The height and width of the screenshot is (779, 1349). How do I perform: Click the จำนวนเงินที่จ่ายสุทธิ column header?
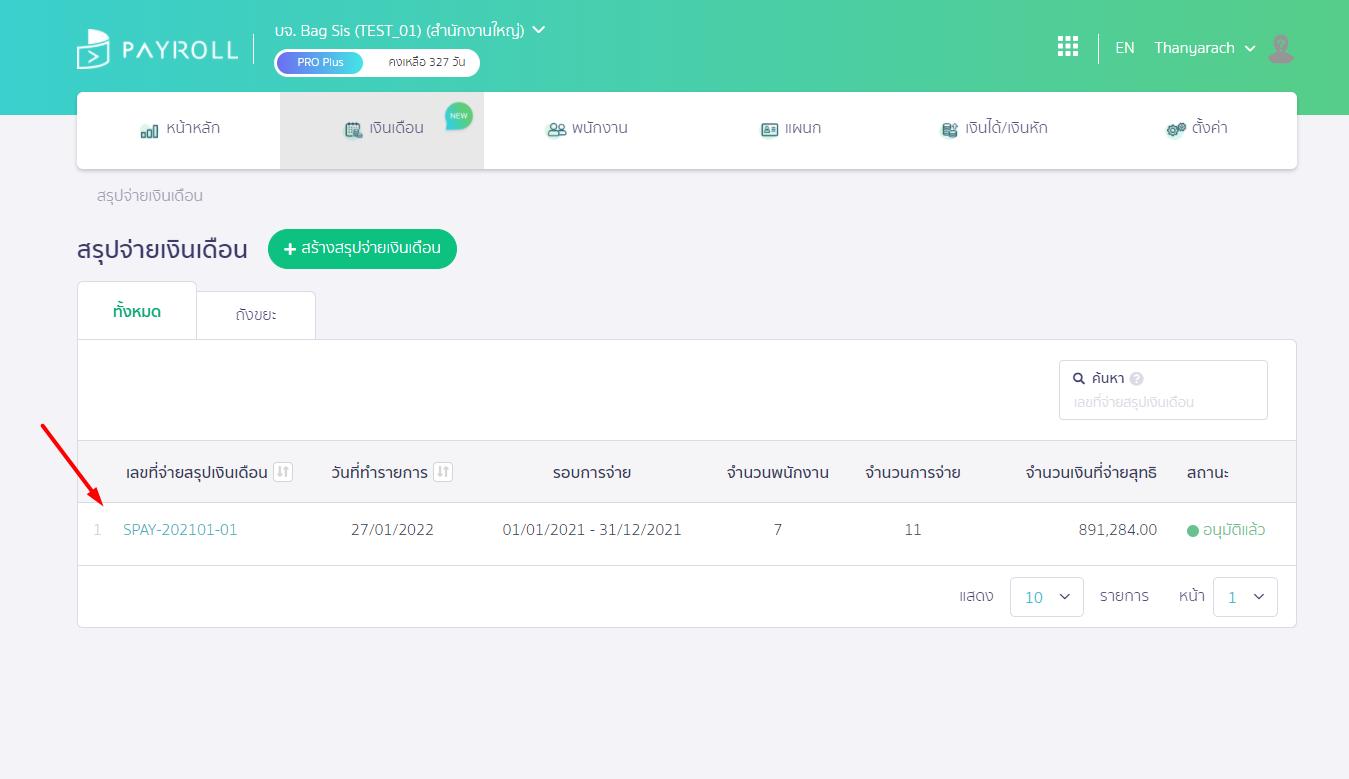coord(1091,472)
